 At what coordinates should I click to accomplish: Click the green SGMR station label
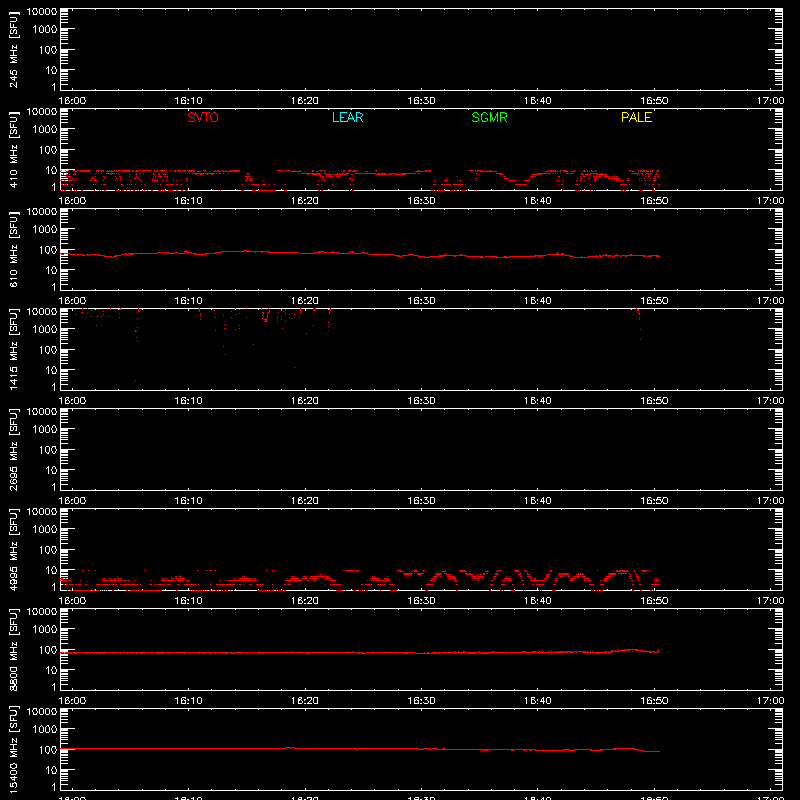click(489, 117)
